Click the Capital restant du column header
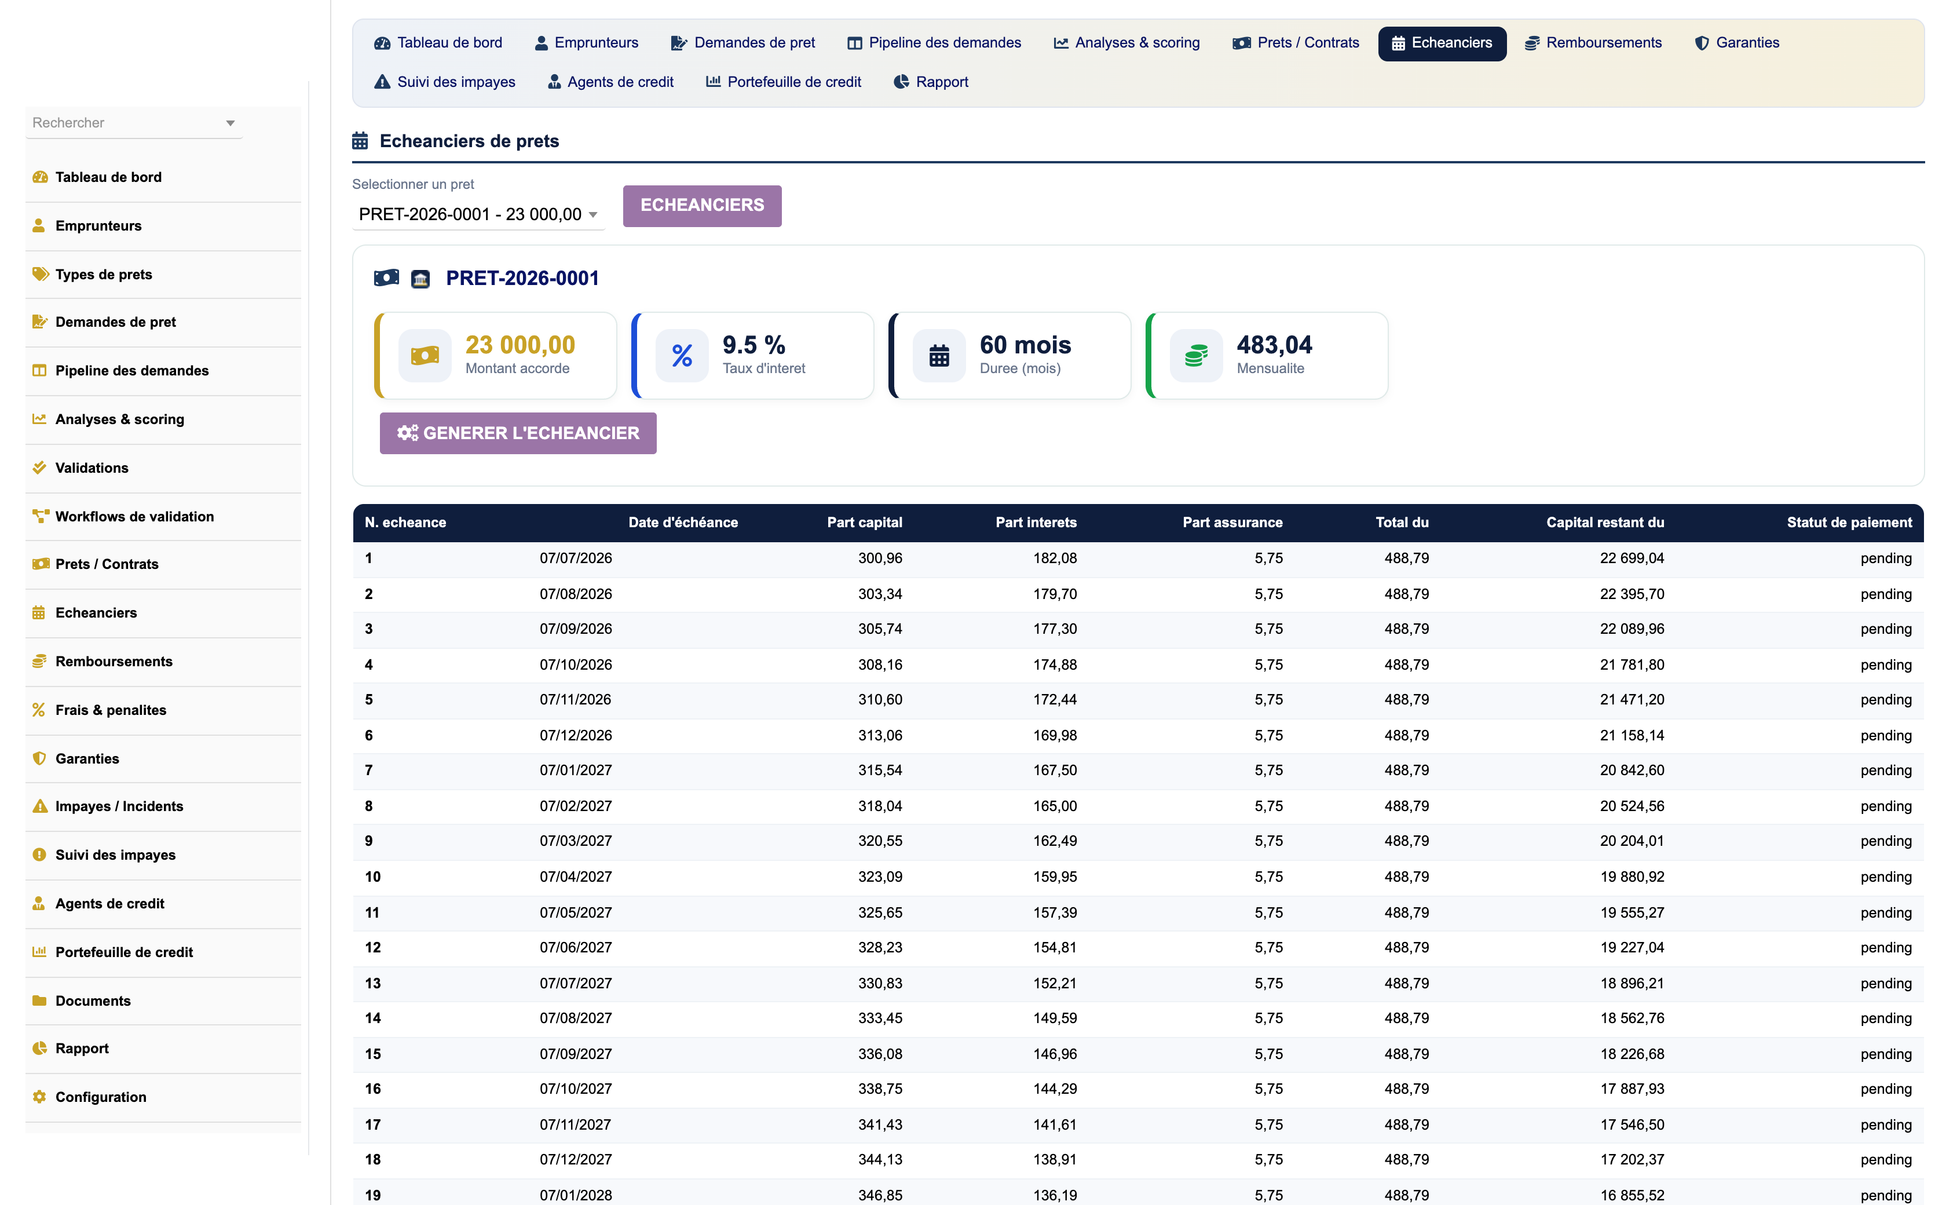Image resolution: width=1946 pixels, height=1205 pixels. (1605, 522)
